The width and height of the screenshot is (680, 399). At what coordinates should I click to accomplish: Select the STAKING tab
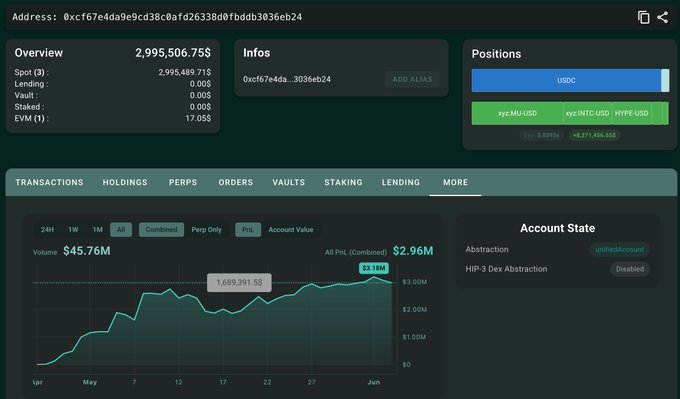pos(343,182)
